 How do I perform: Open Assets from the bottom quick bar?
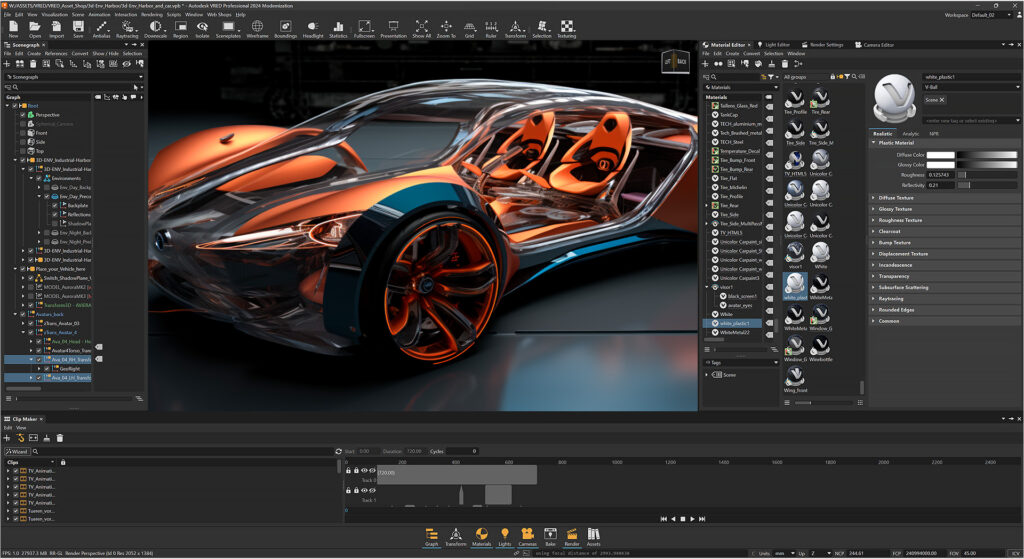593,537
